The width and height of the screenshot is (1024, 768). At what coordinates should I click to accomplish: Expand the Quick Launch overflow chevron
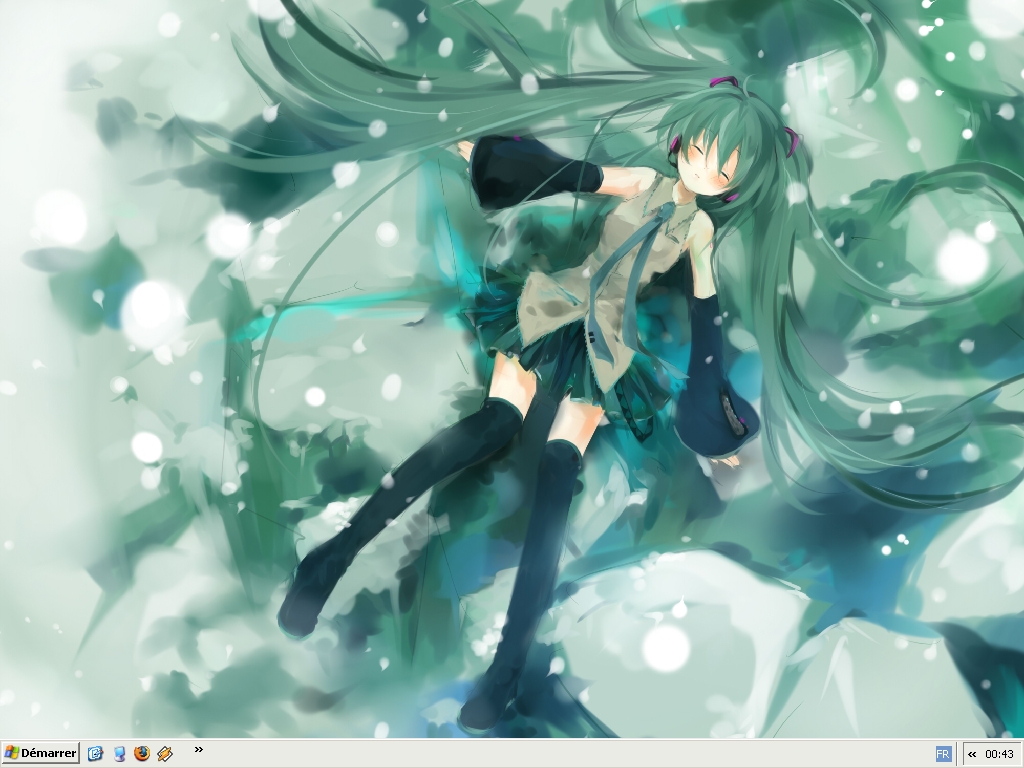point(198,749)
